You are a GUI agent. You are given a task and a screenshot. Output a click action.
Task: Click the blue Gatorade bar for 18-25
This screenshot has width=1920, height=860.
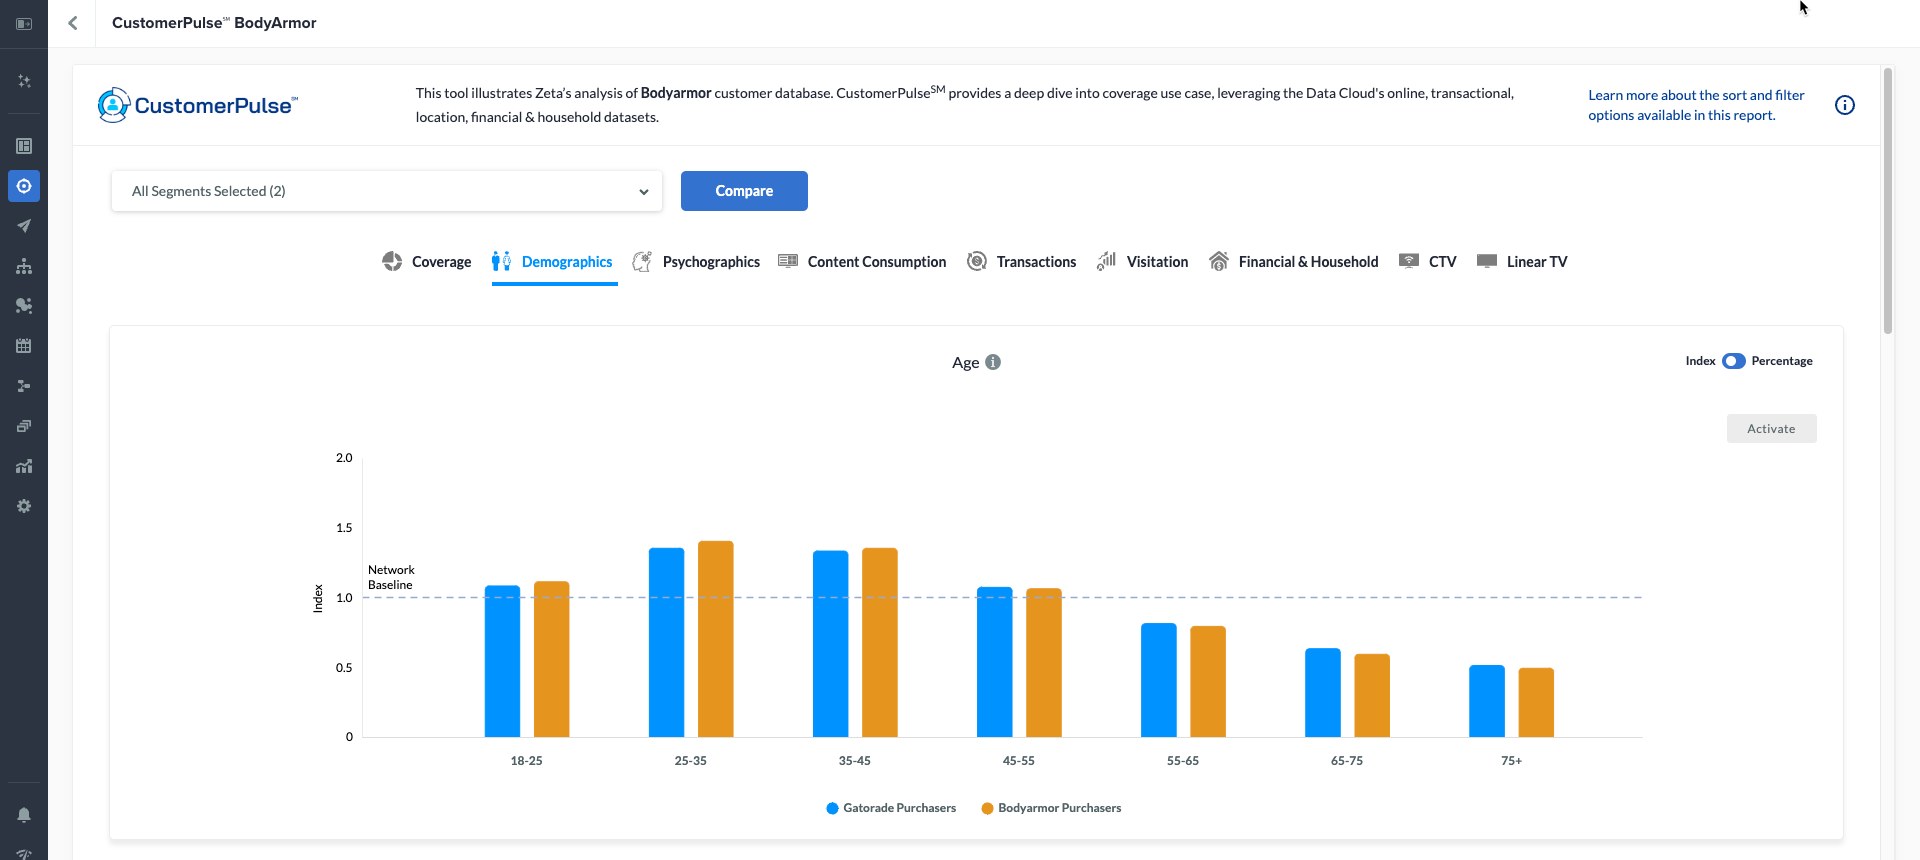click(x=502, y=661)
